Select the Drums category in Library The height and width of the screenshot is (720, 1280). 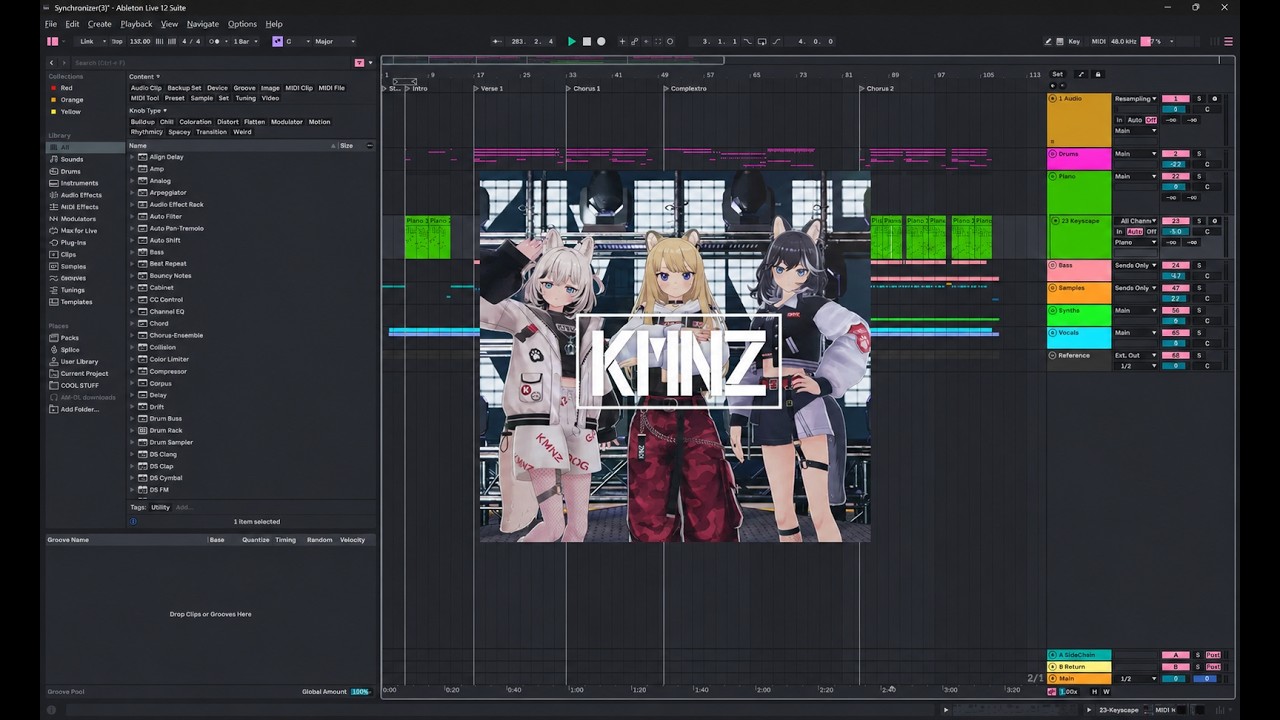tap(70, 171)
